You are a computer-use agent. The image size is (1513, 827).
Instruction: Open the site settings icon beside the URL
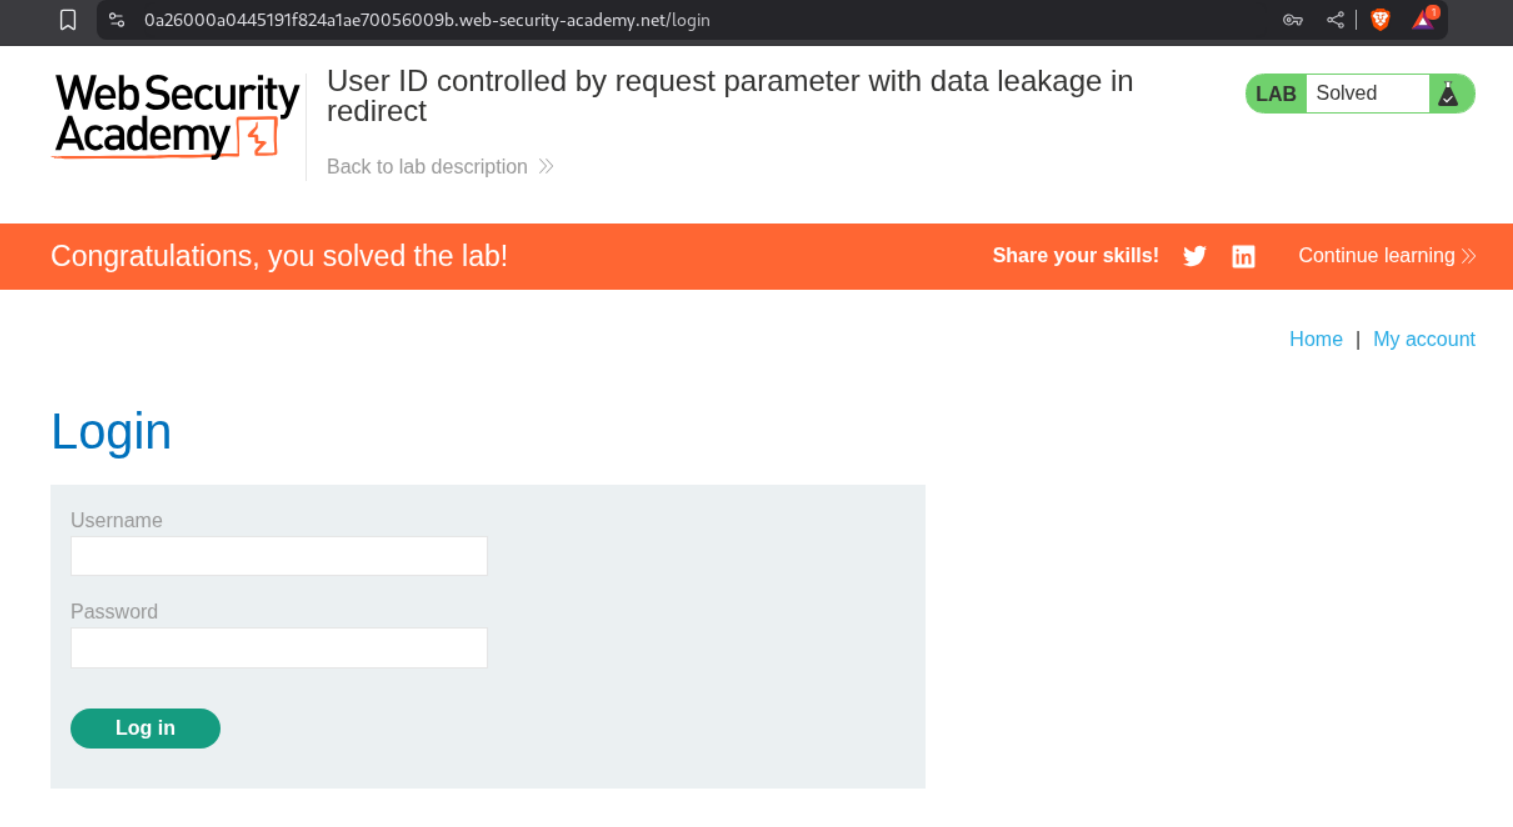click(x=117, y=20)
